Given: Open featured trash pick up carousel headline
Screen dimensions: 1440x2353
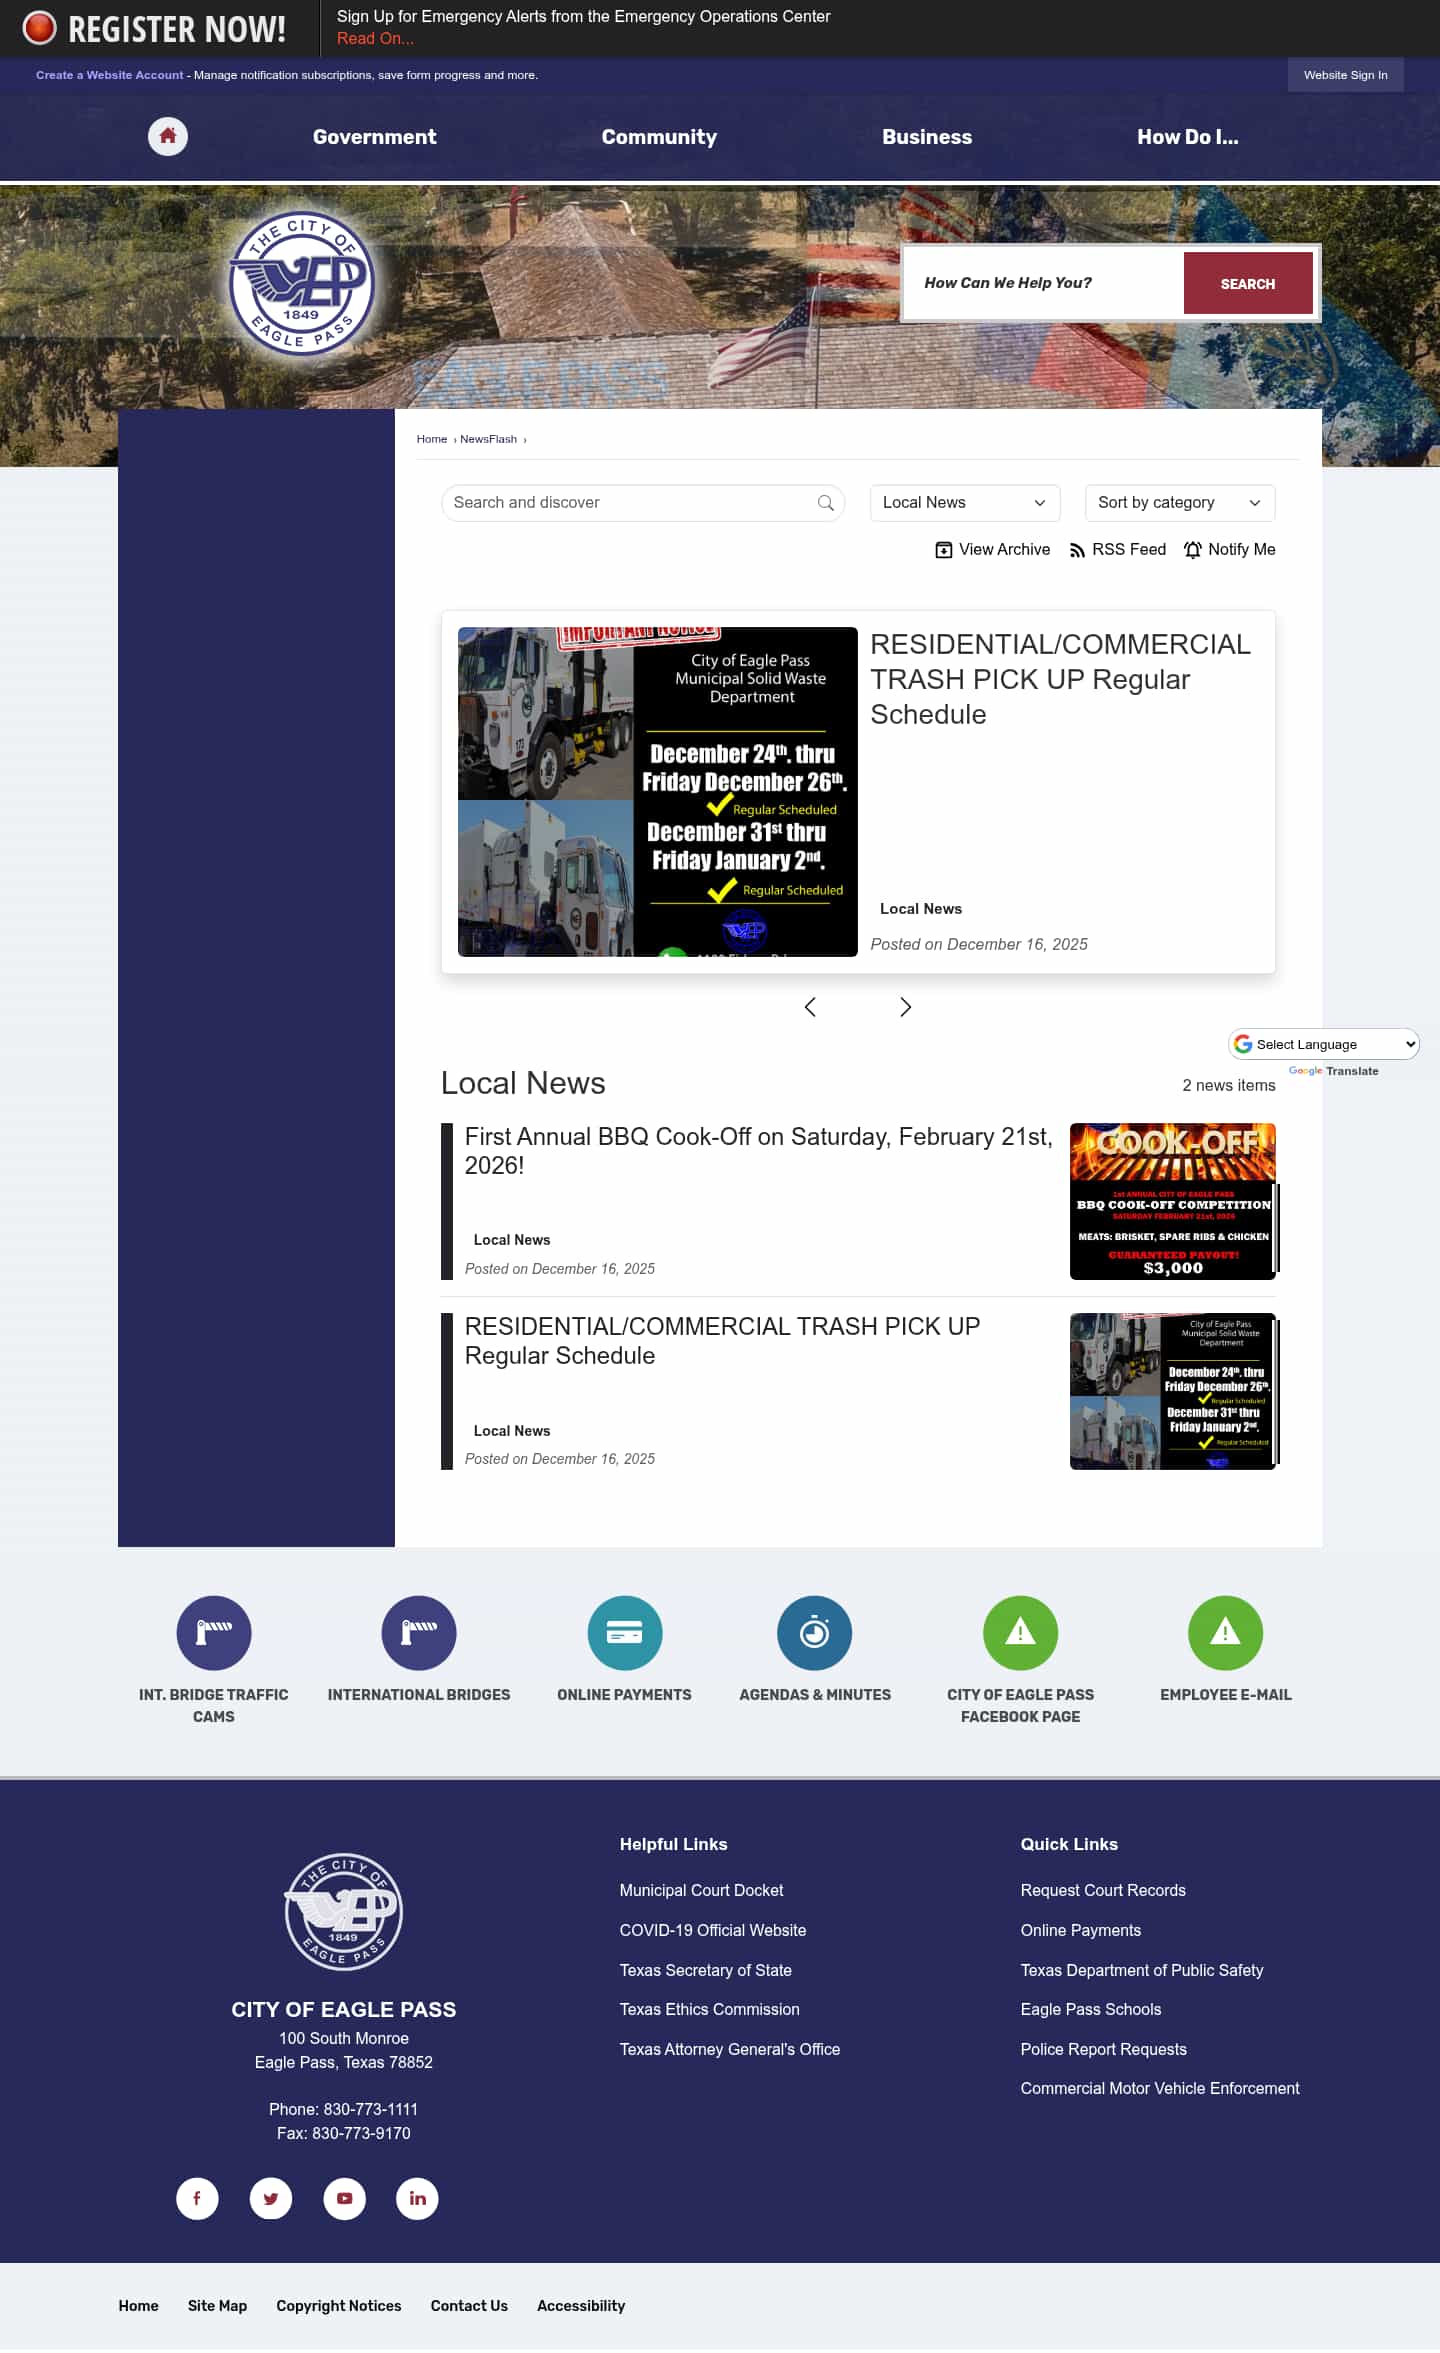Looking at the screenshot, I should tap(1060, 679).
